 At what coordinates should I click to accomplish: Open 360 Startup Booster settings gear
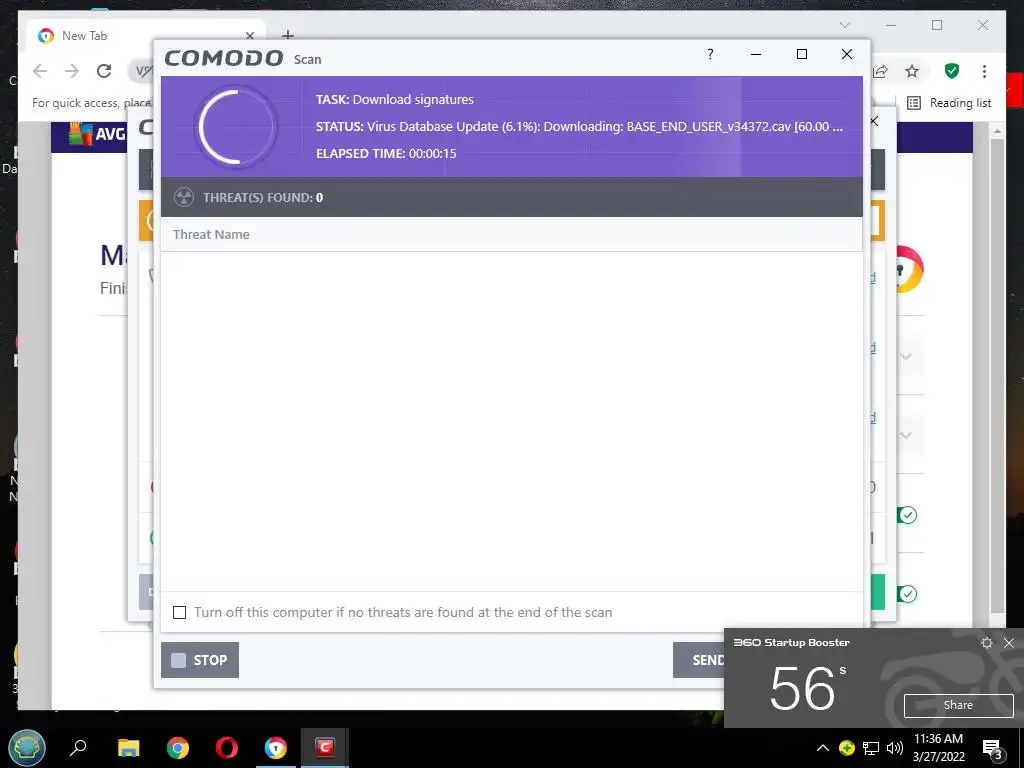(987, 643)
